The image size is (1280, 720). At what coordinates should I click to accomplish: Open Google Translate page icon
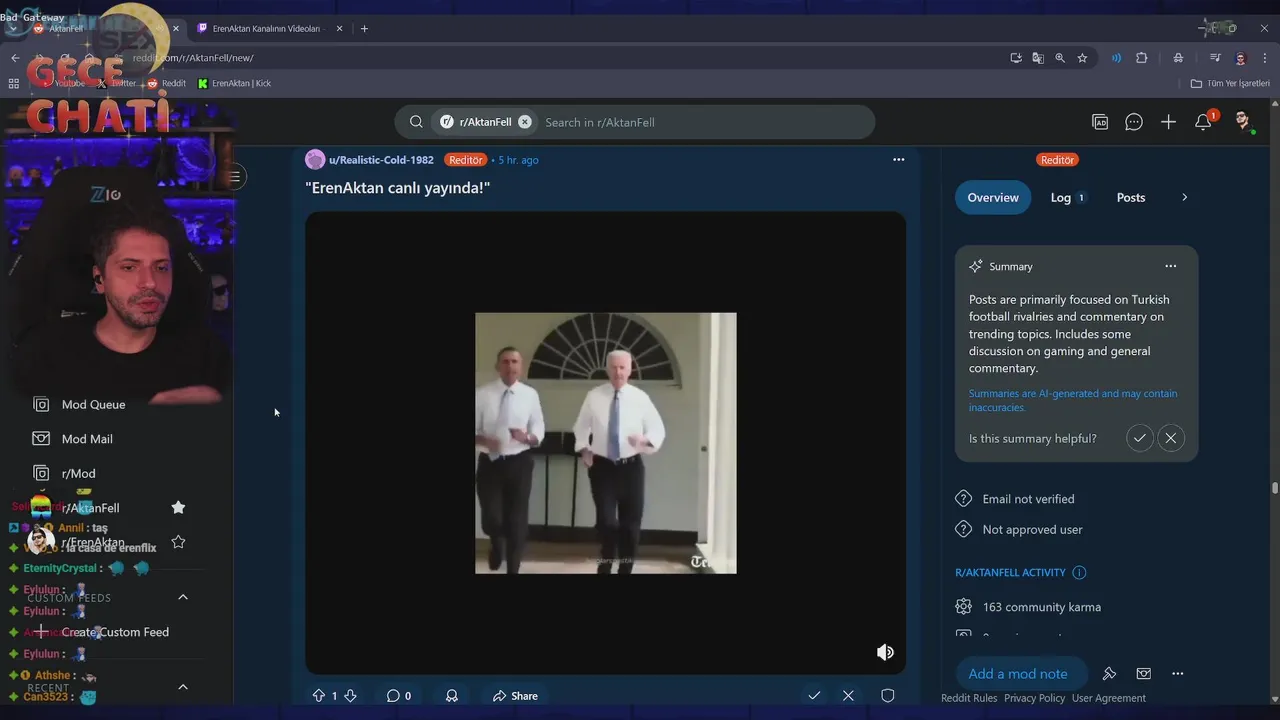(x=1038, y=58)
